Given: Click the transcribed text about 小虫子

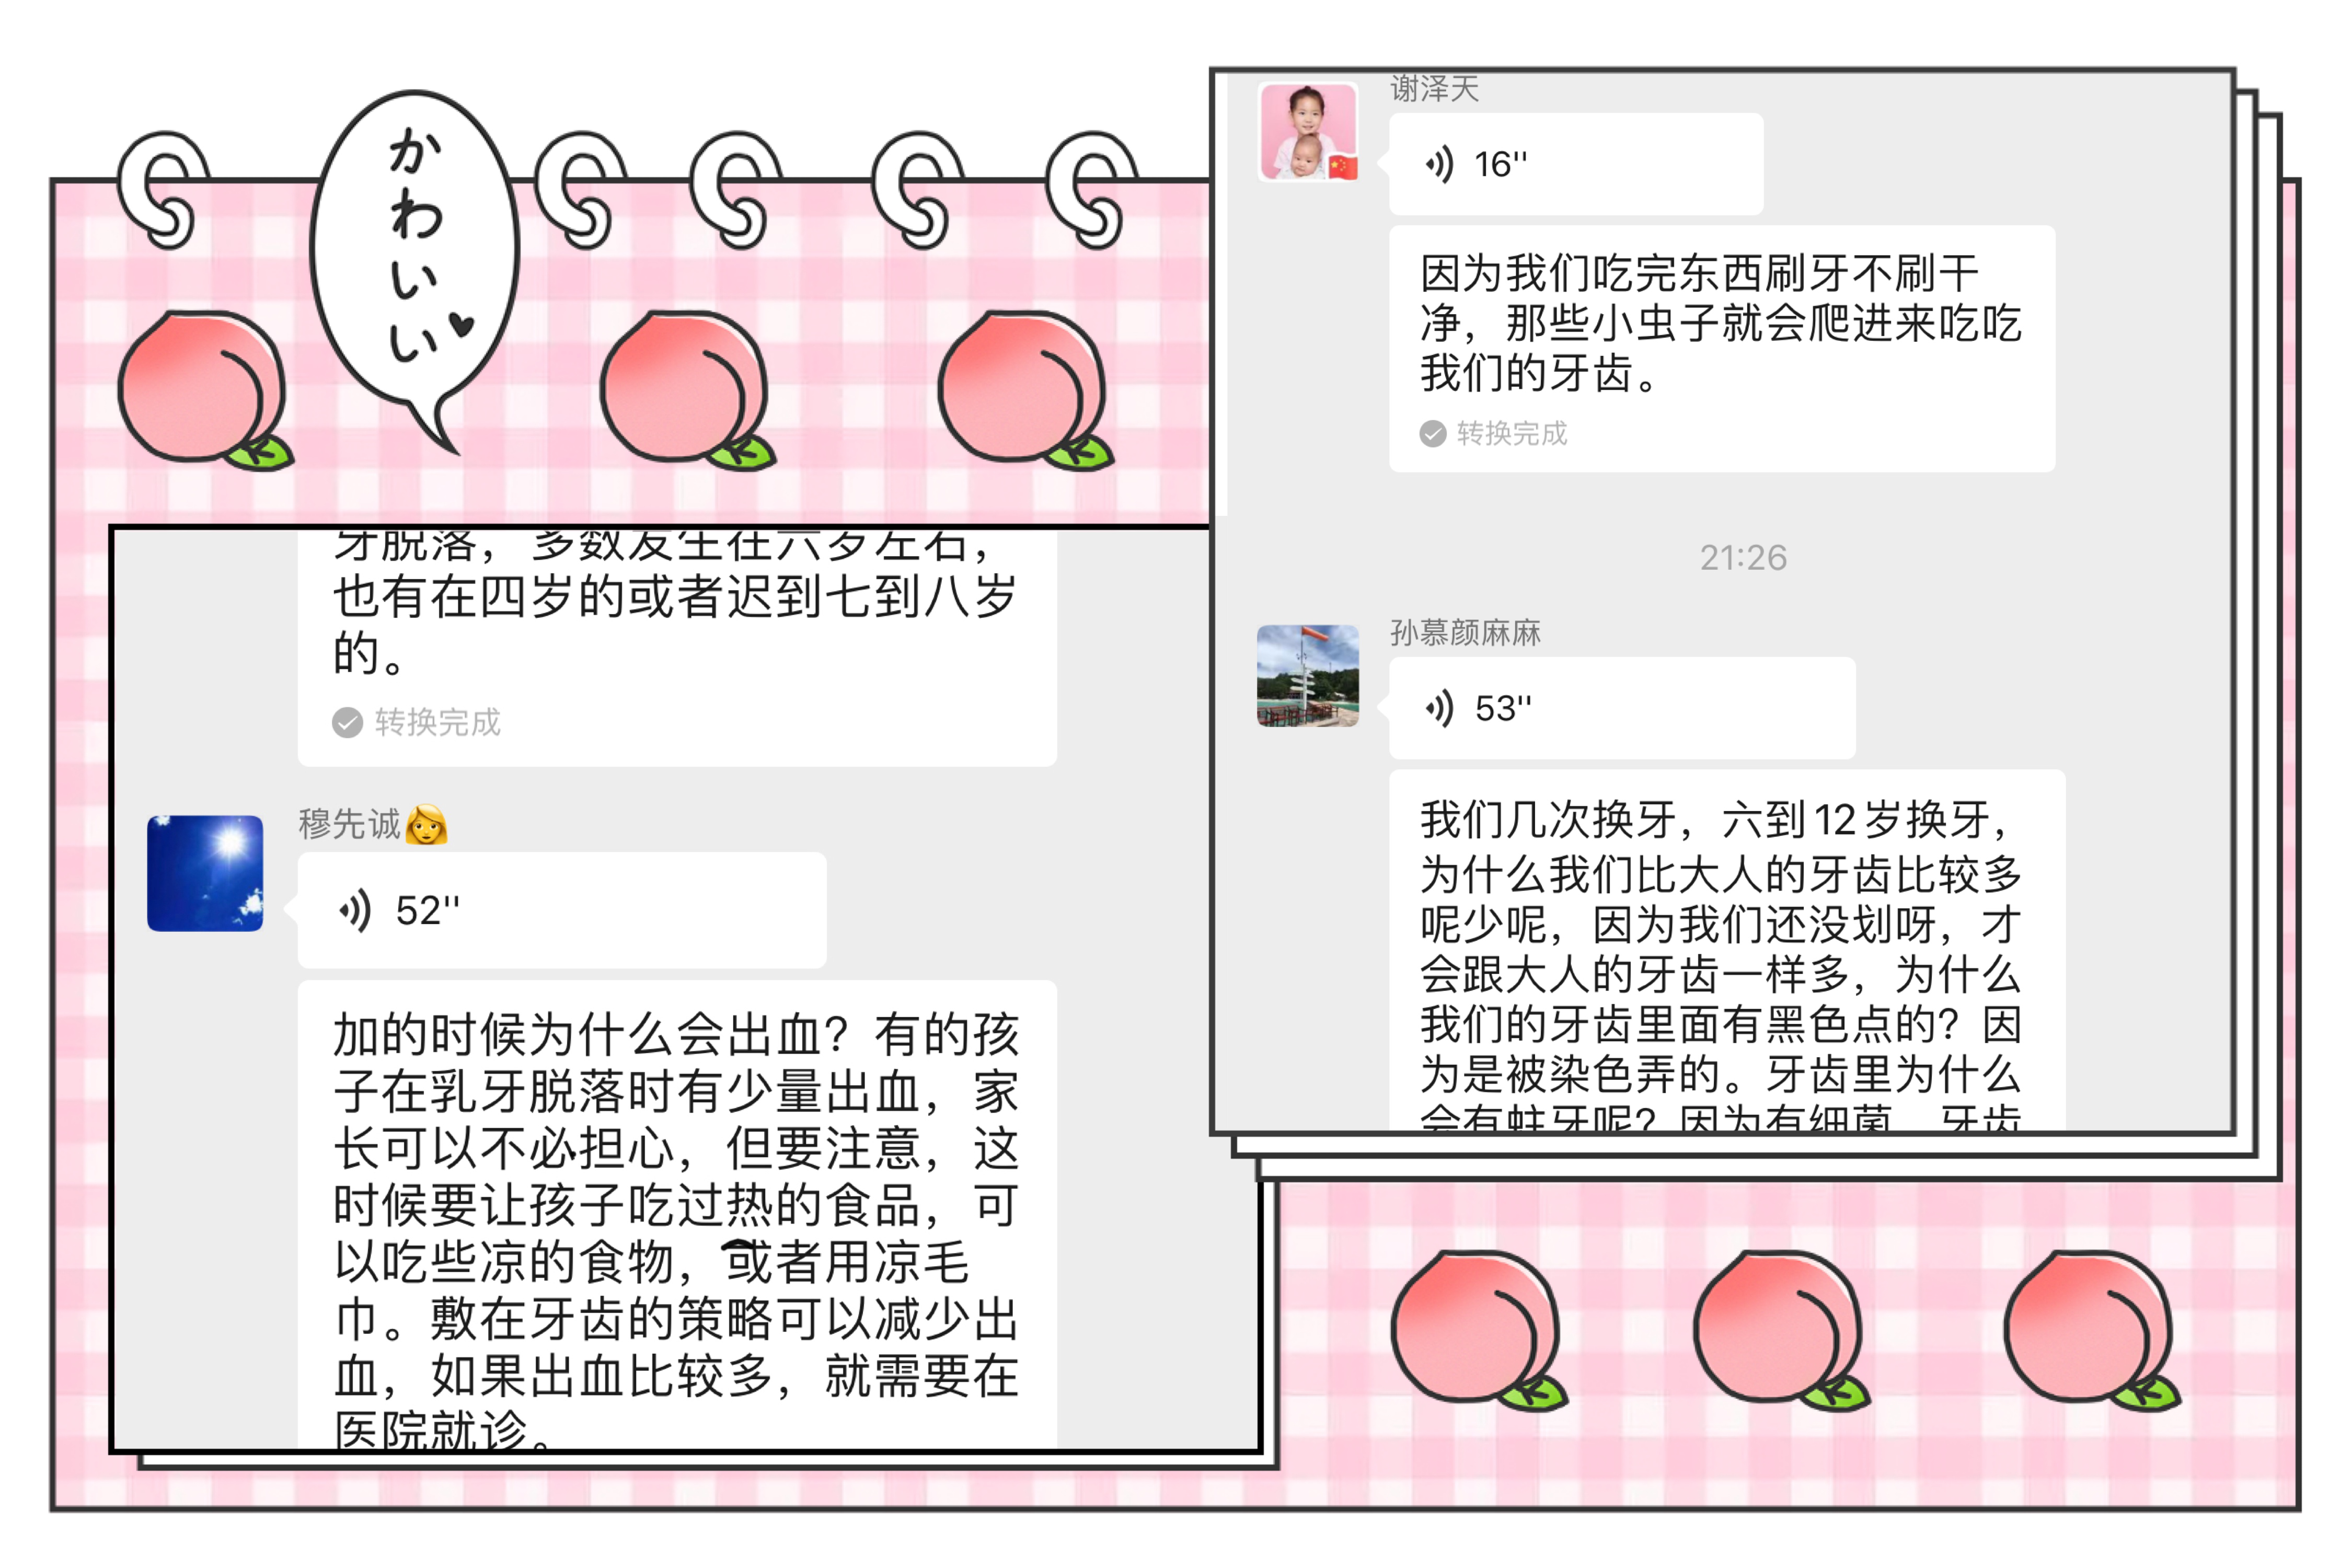Looking at the screenshot, I should click(x=1721, y=323).
